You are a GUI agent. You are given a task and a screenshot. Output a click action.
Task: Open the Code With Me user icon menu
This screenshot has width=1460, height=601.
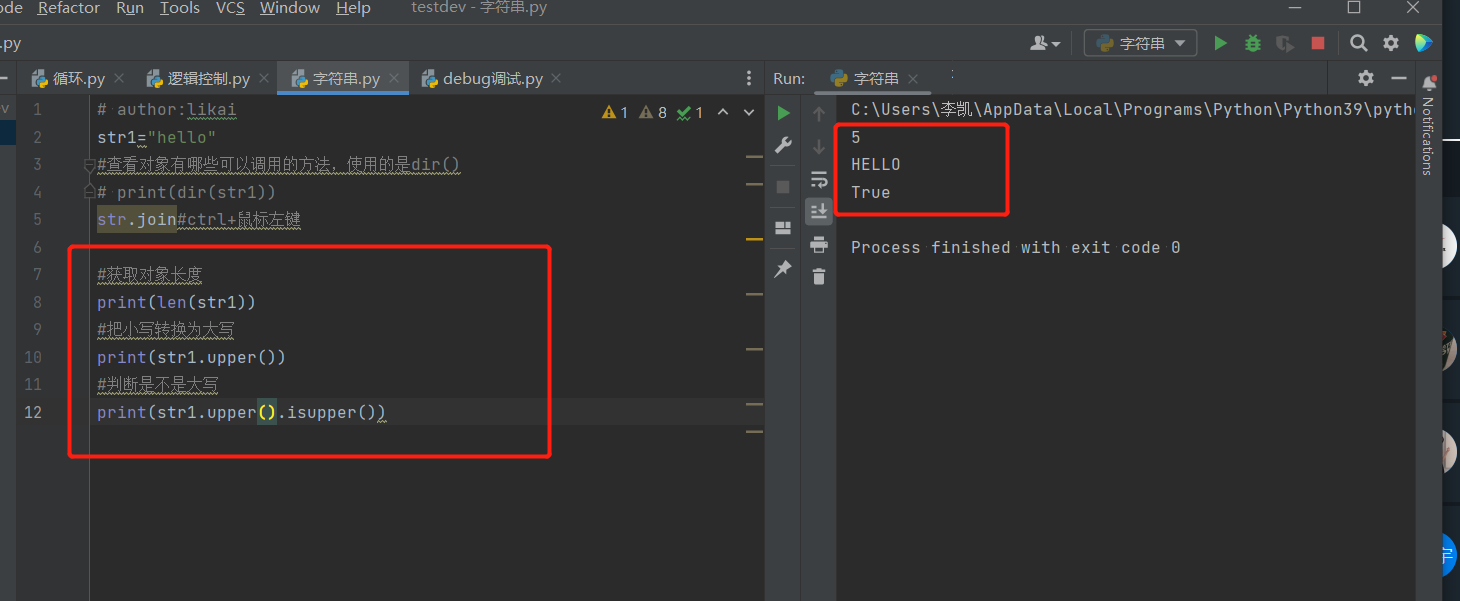[x=1045, y=43]
